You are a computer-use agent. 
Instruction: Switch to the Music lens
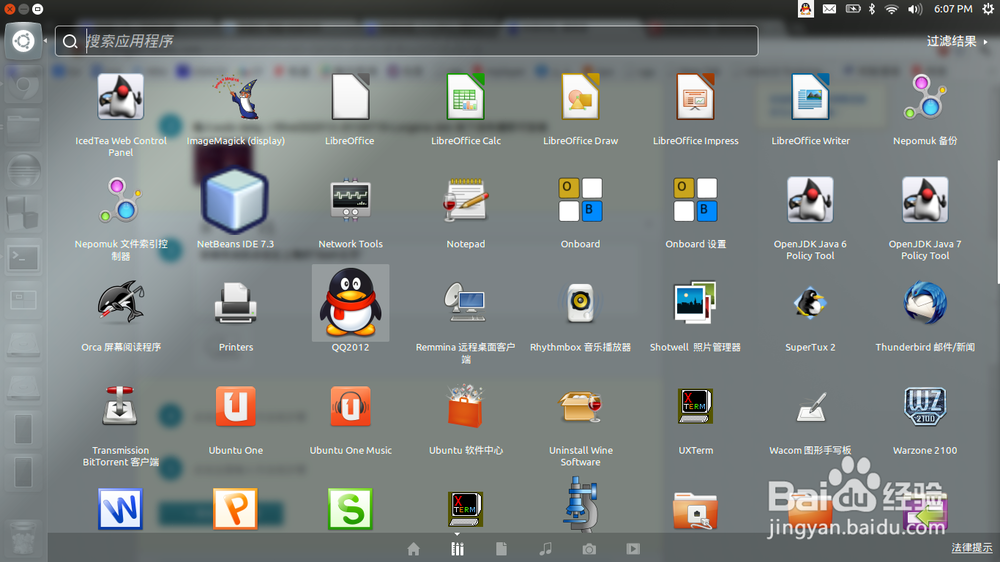(x=545, y=549)
